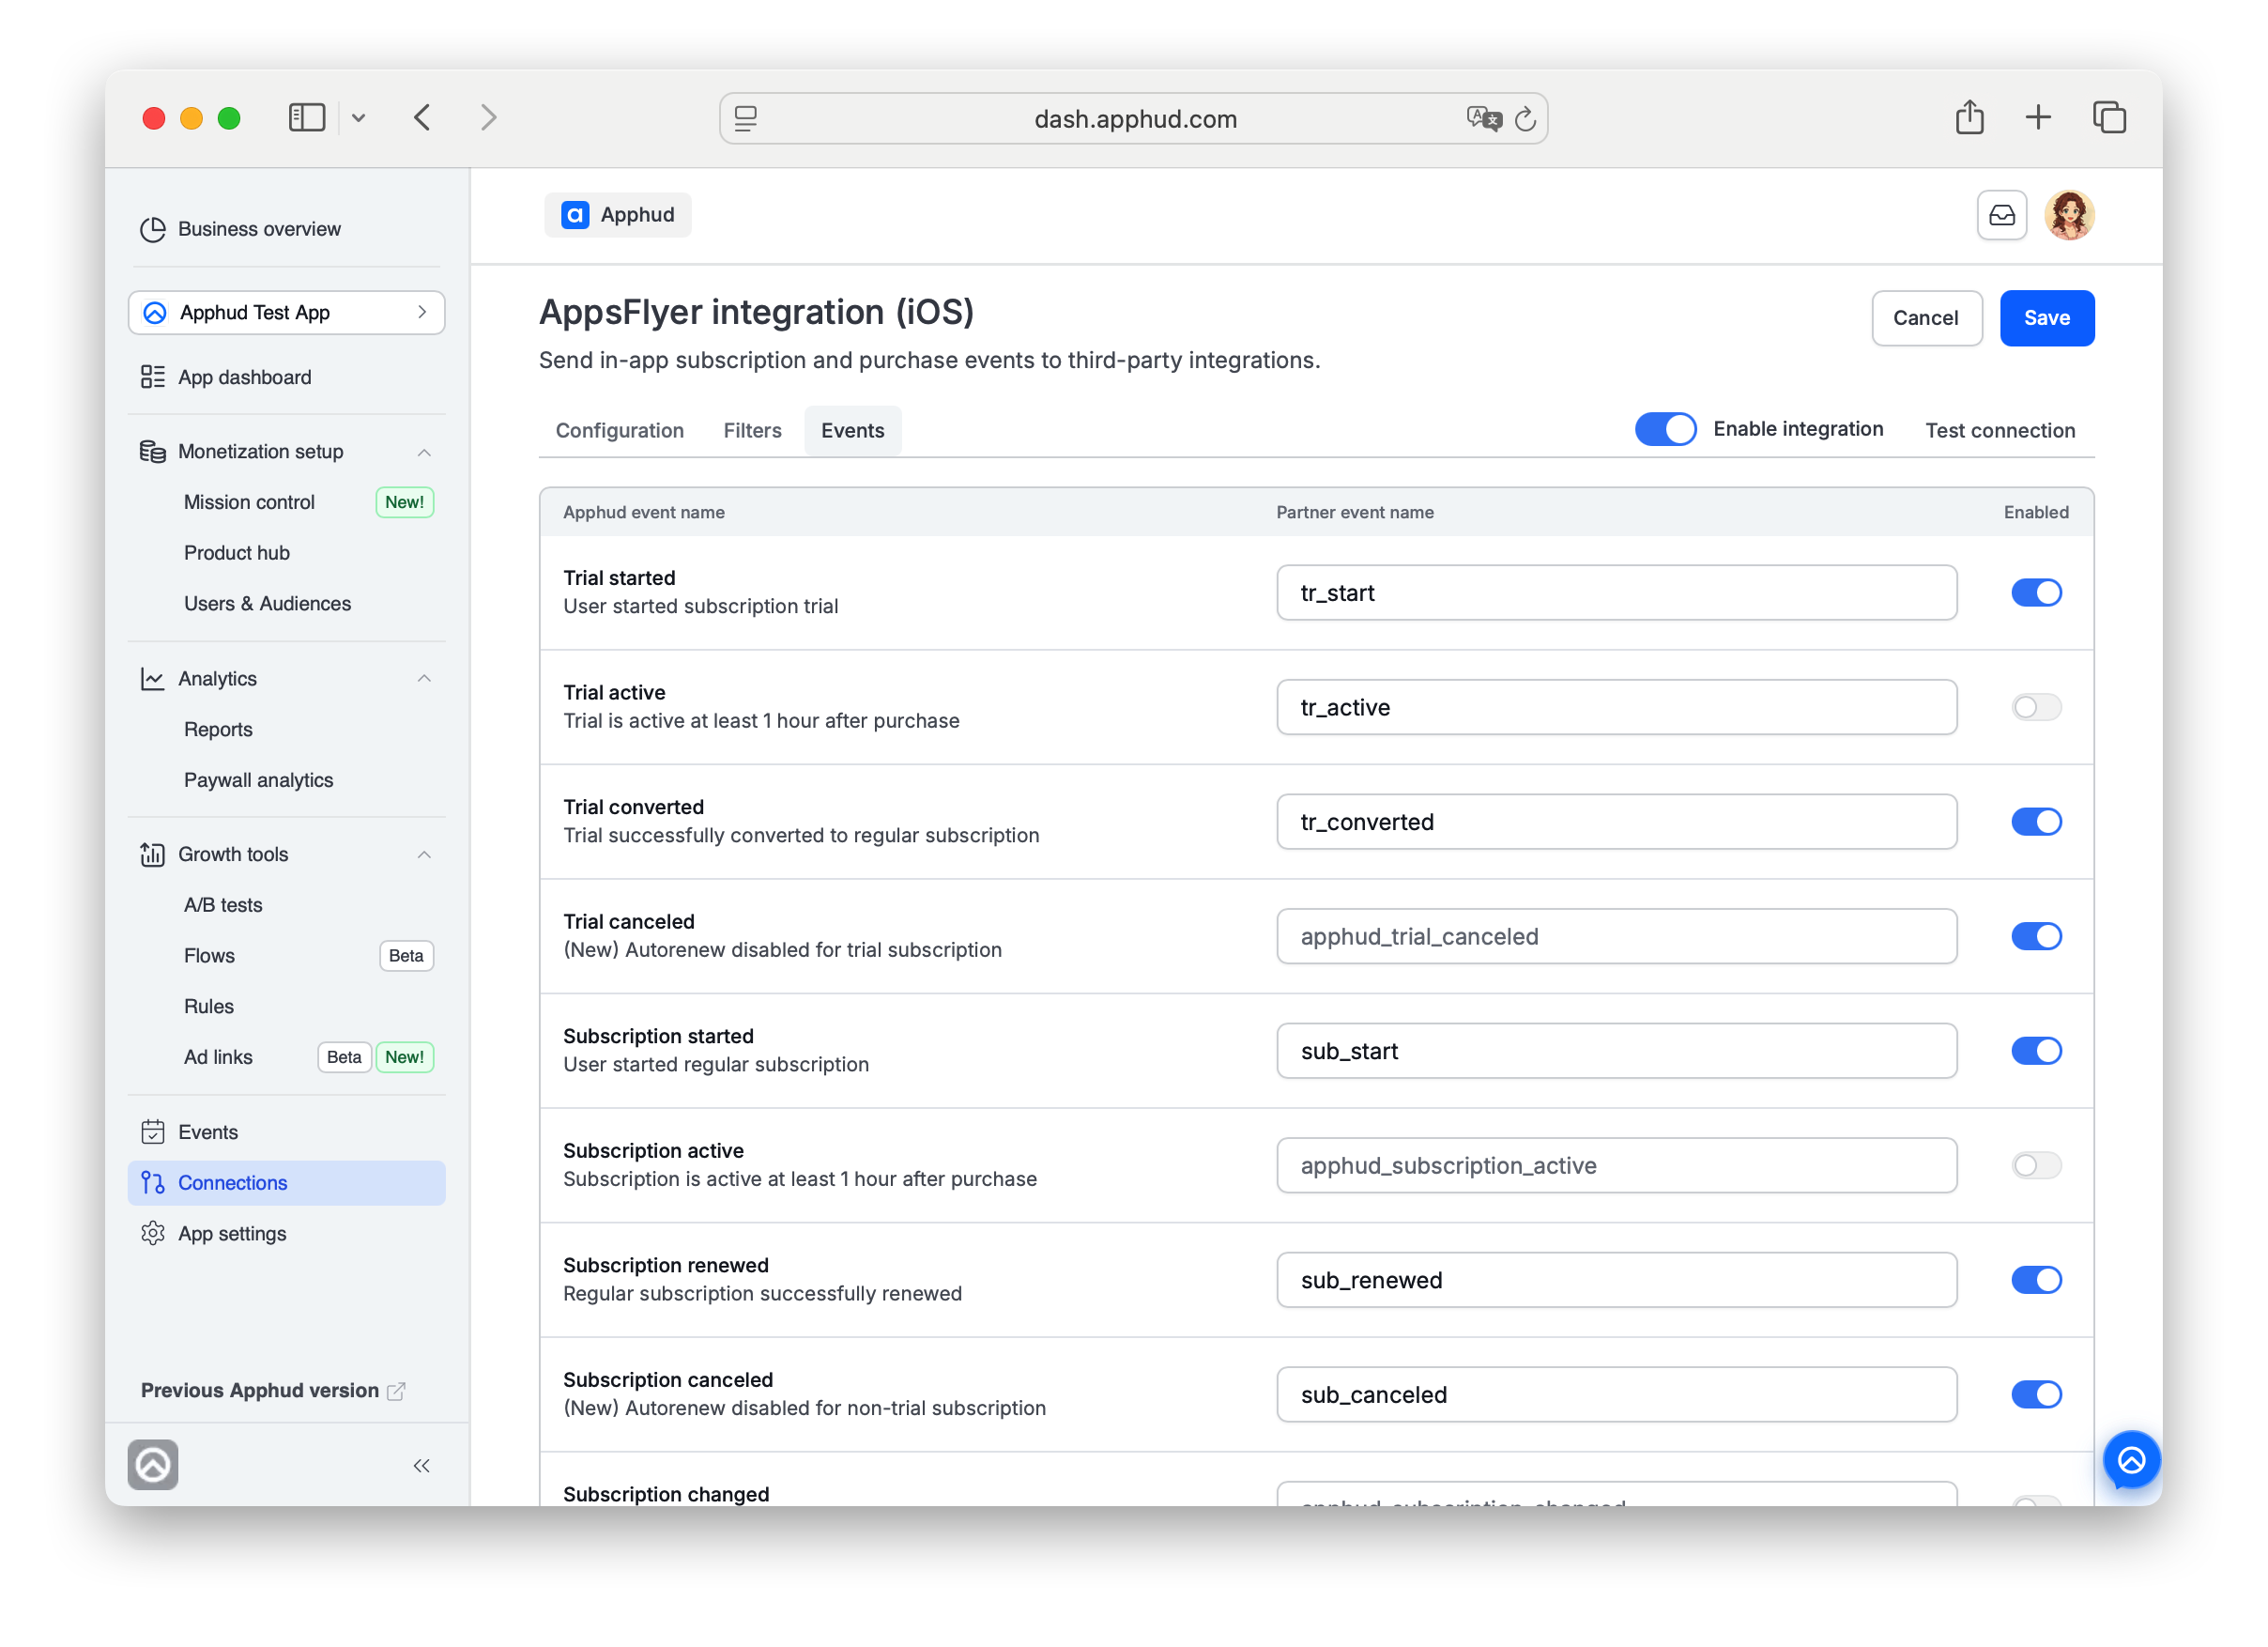This screenshot has width=2268, height=1647.
Task: Click the Safari address bar dash.apphud.com
Action: click(1134, 119)
